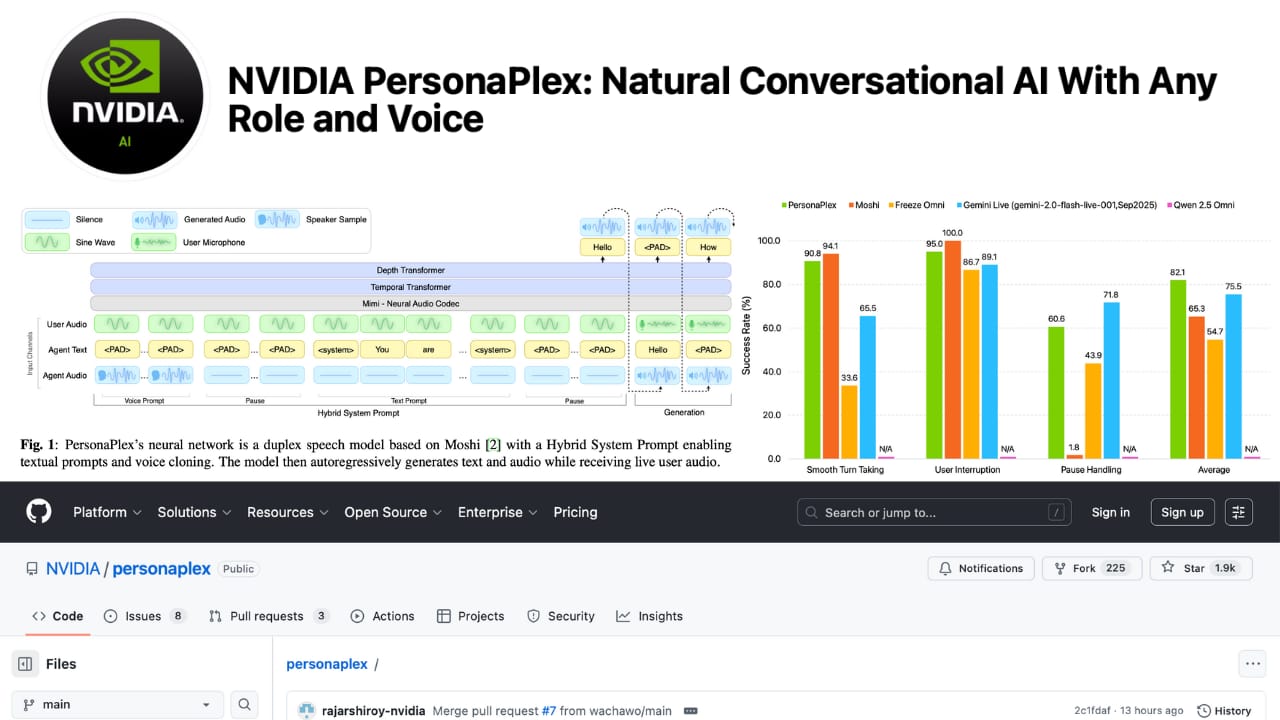Open the Projects tab

471,616
